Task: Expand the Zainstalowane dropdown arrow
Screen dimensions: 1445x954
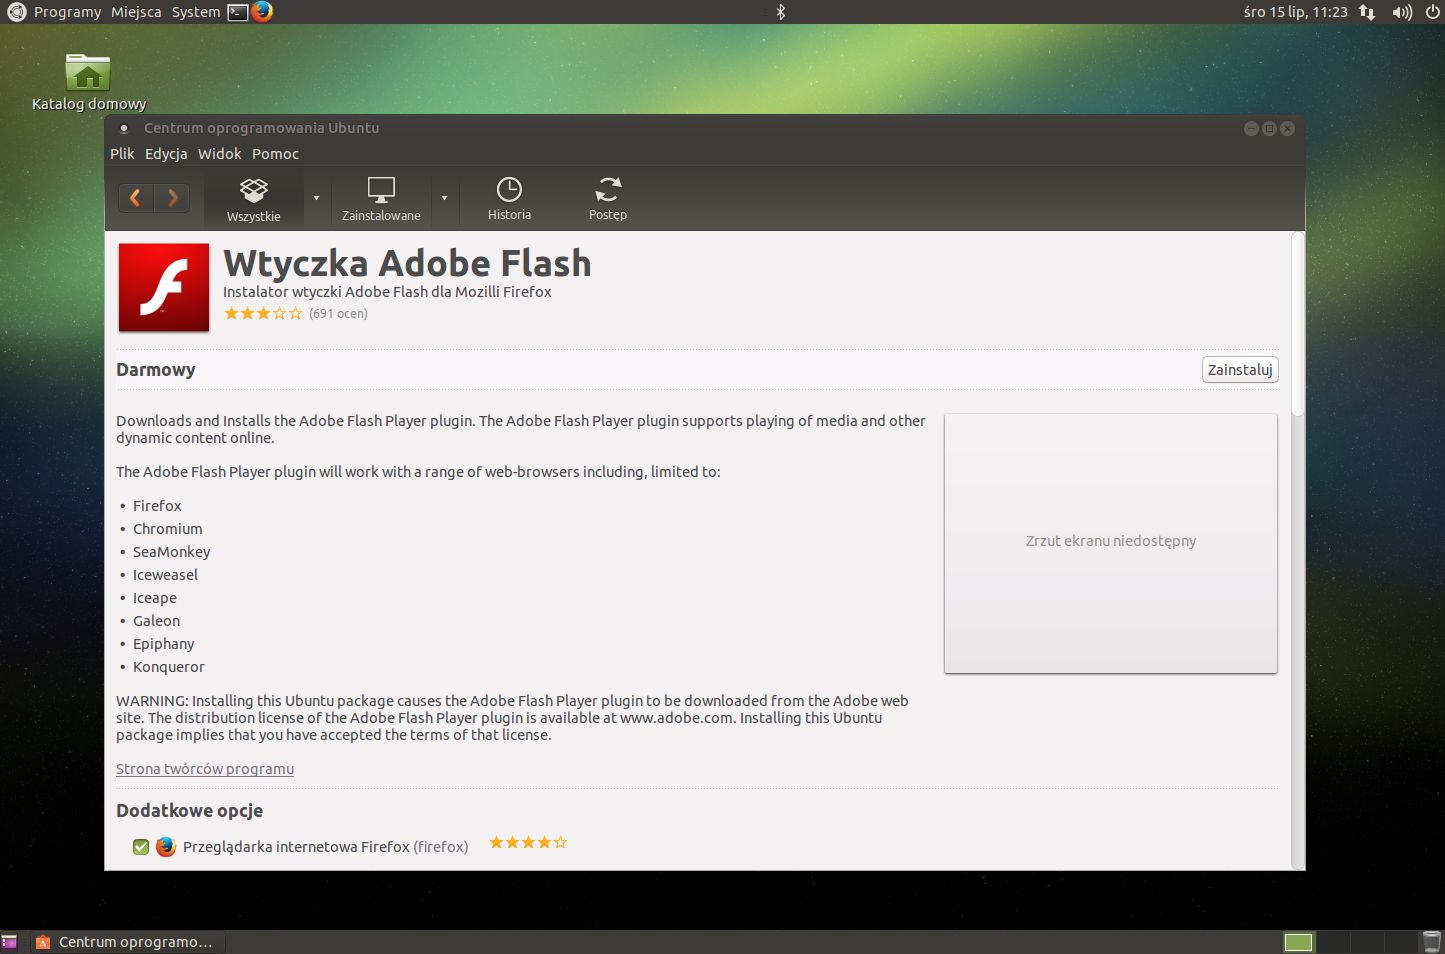Action: (444, 198)
